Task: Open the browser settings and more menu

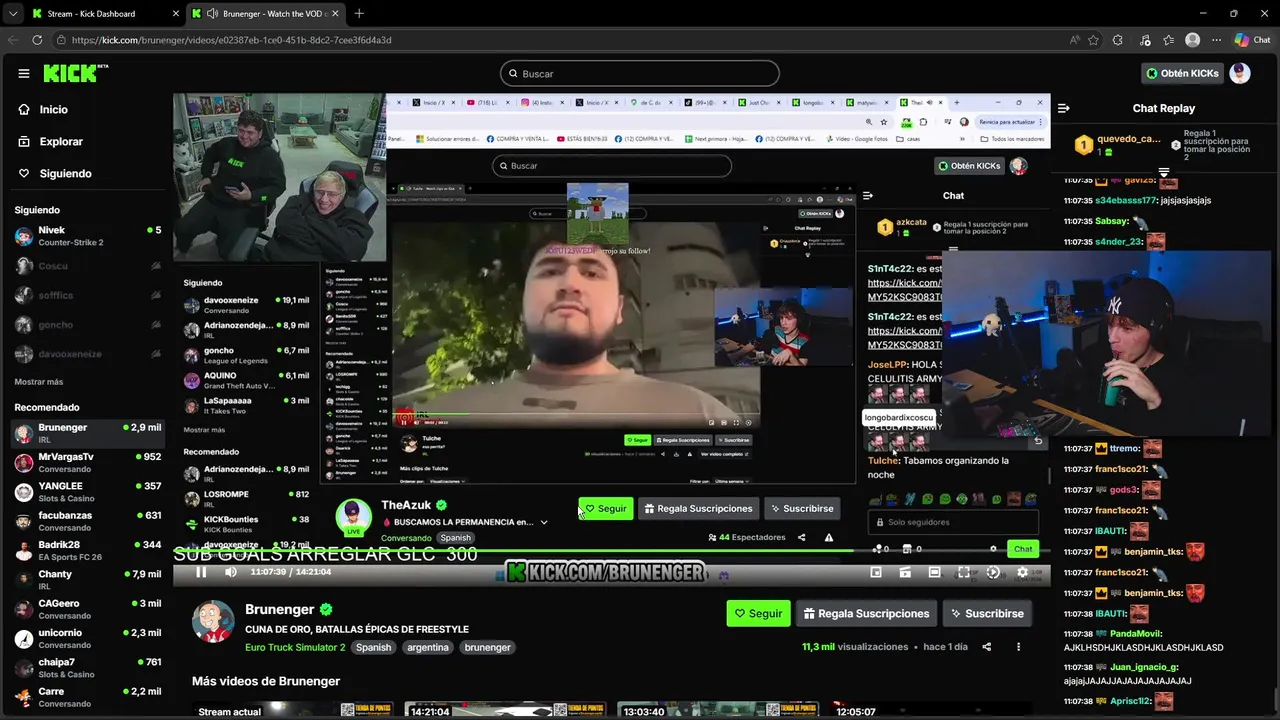Action: pos(1217,40)
